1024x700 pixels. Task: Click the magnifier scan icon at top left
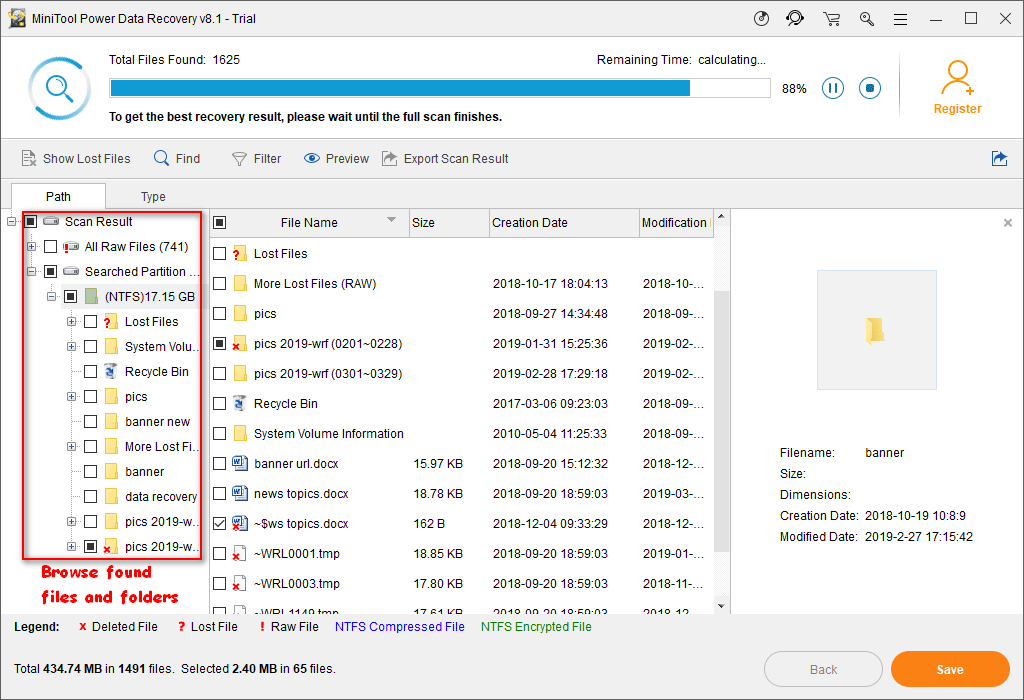pyautogui.click(x=59, y=88)
